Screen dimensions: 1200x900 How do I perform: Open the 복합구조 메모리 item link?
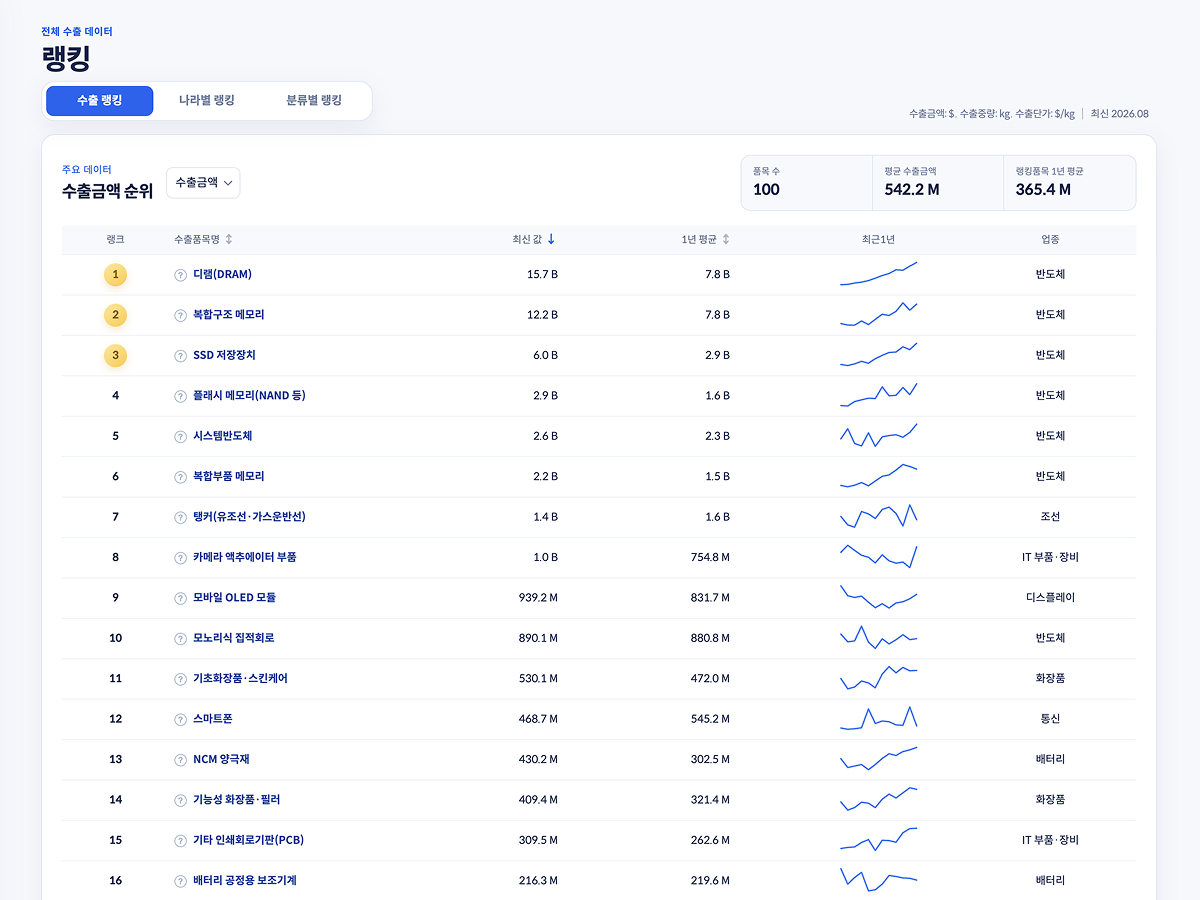tap(229, 315)
